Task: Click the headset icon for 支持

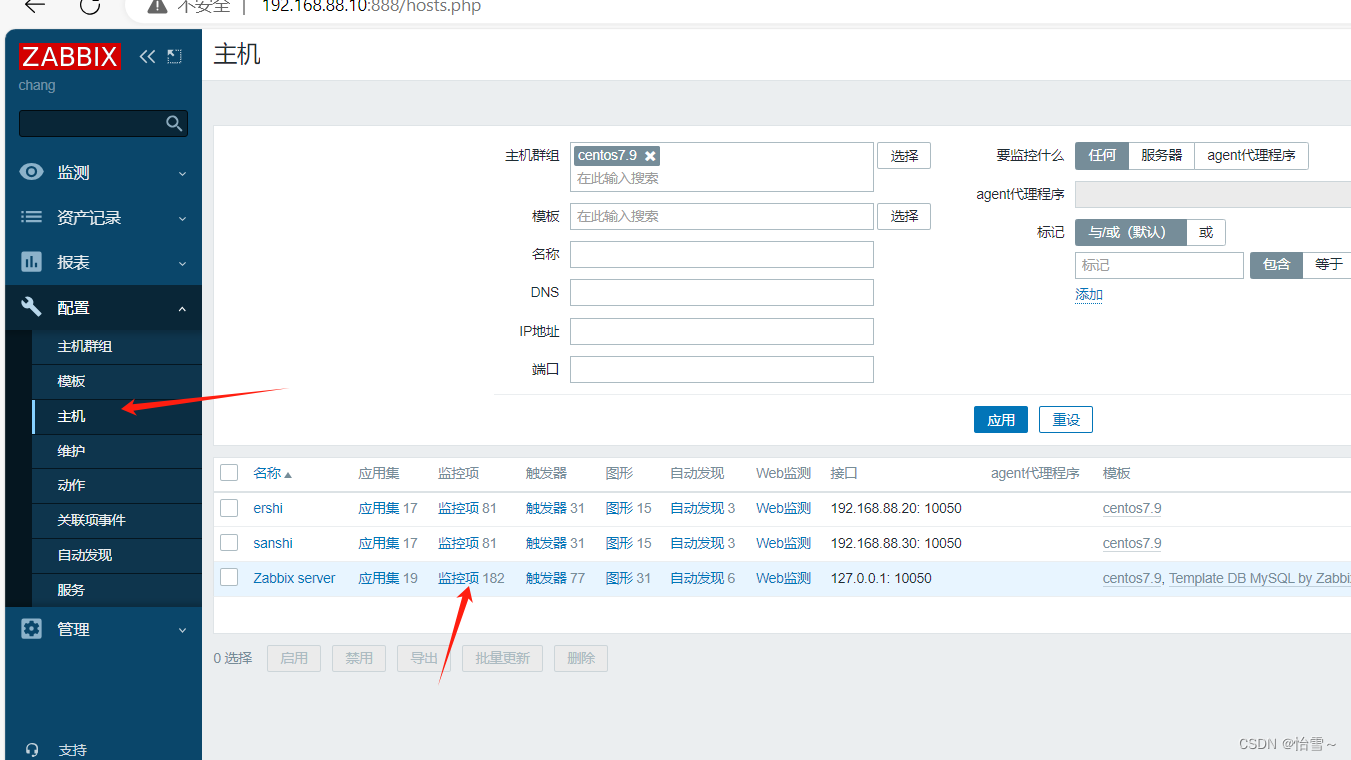Action: [x=32, y=750]
